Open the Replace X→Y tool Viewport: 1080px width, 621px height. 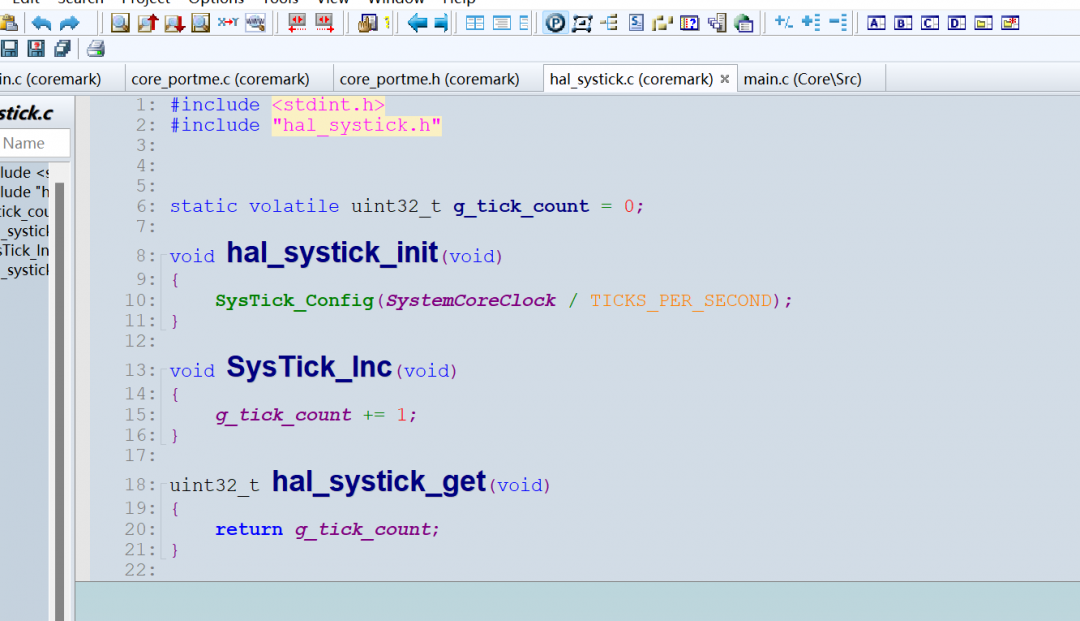click(228, 23)
